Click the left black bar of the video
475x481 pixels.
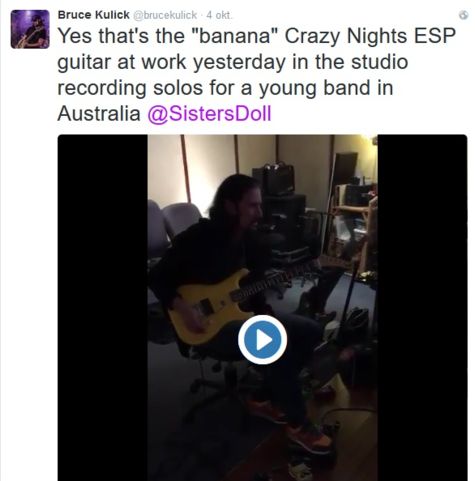103,307
